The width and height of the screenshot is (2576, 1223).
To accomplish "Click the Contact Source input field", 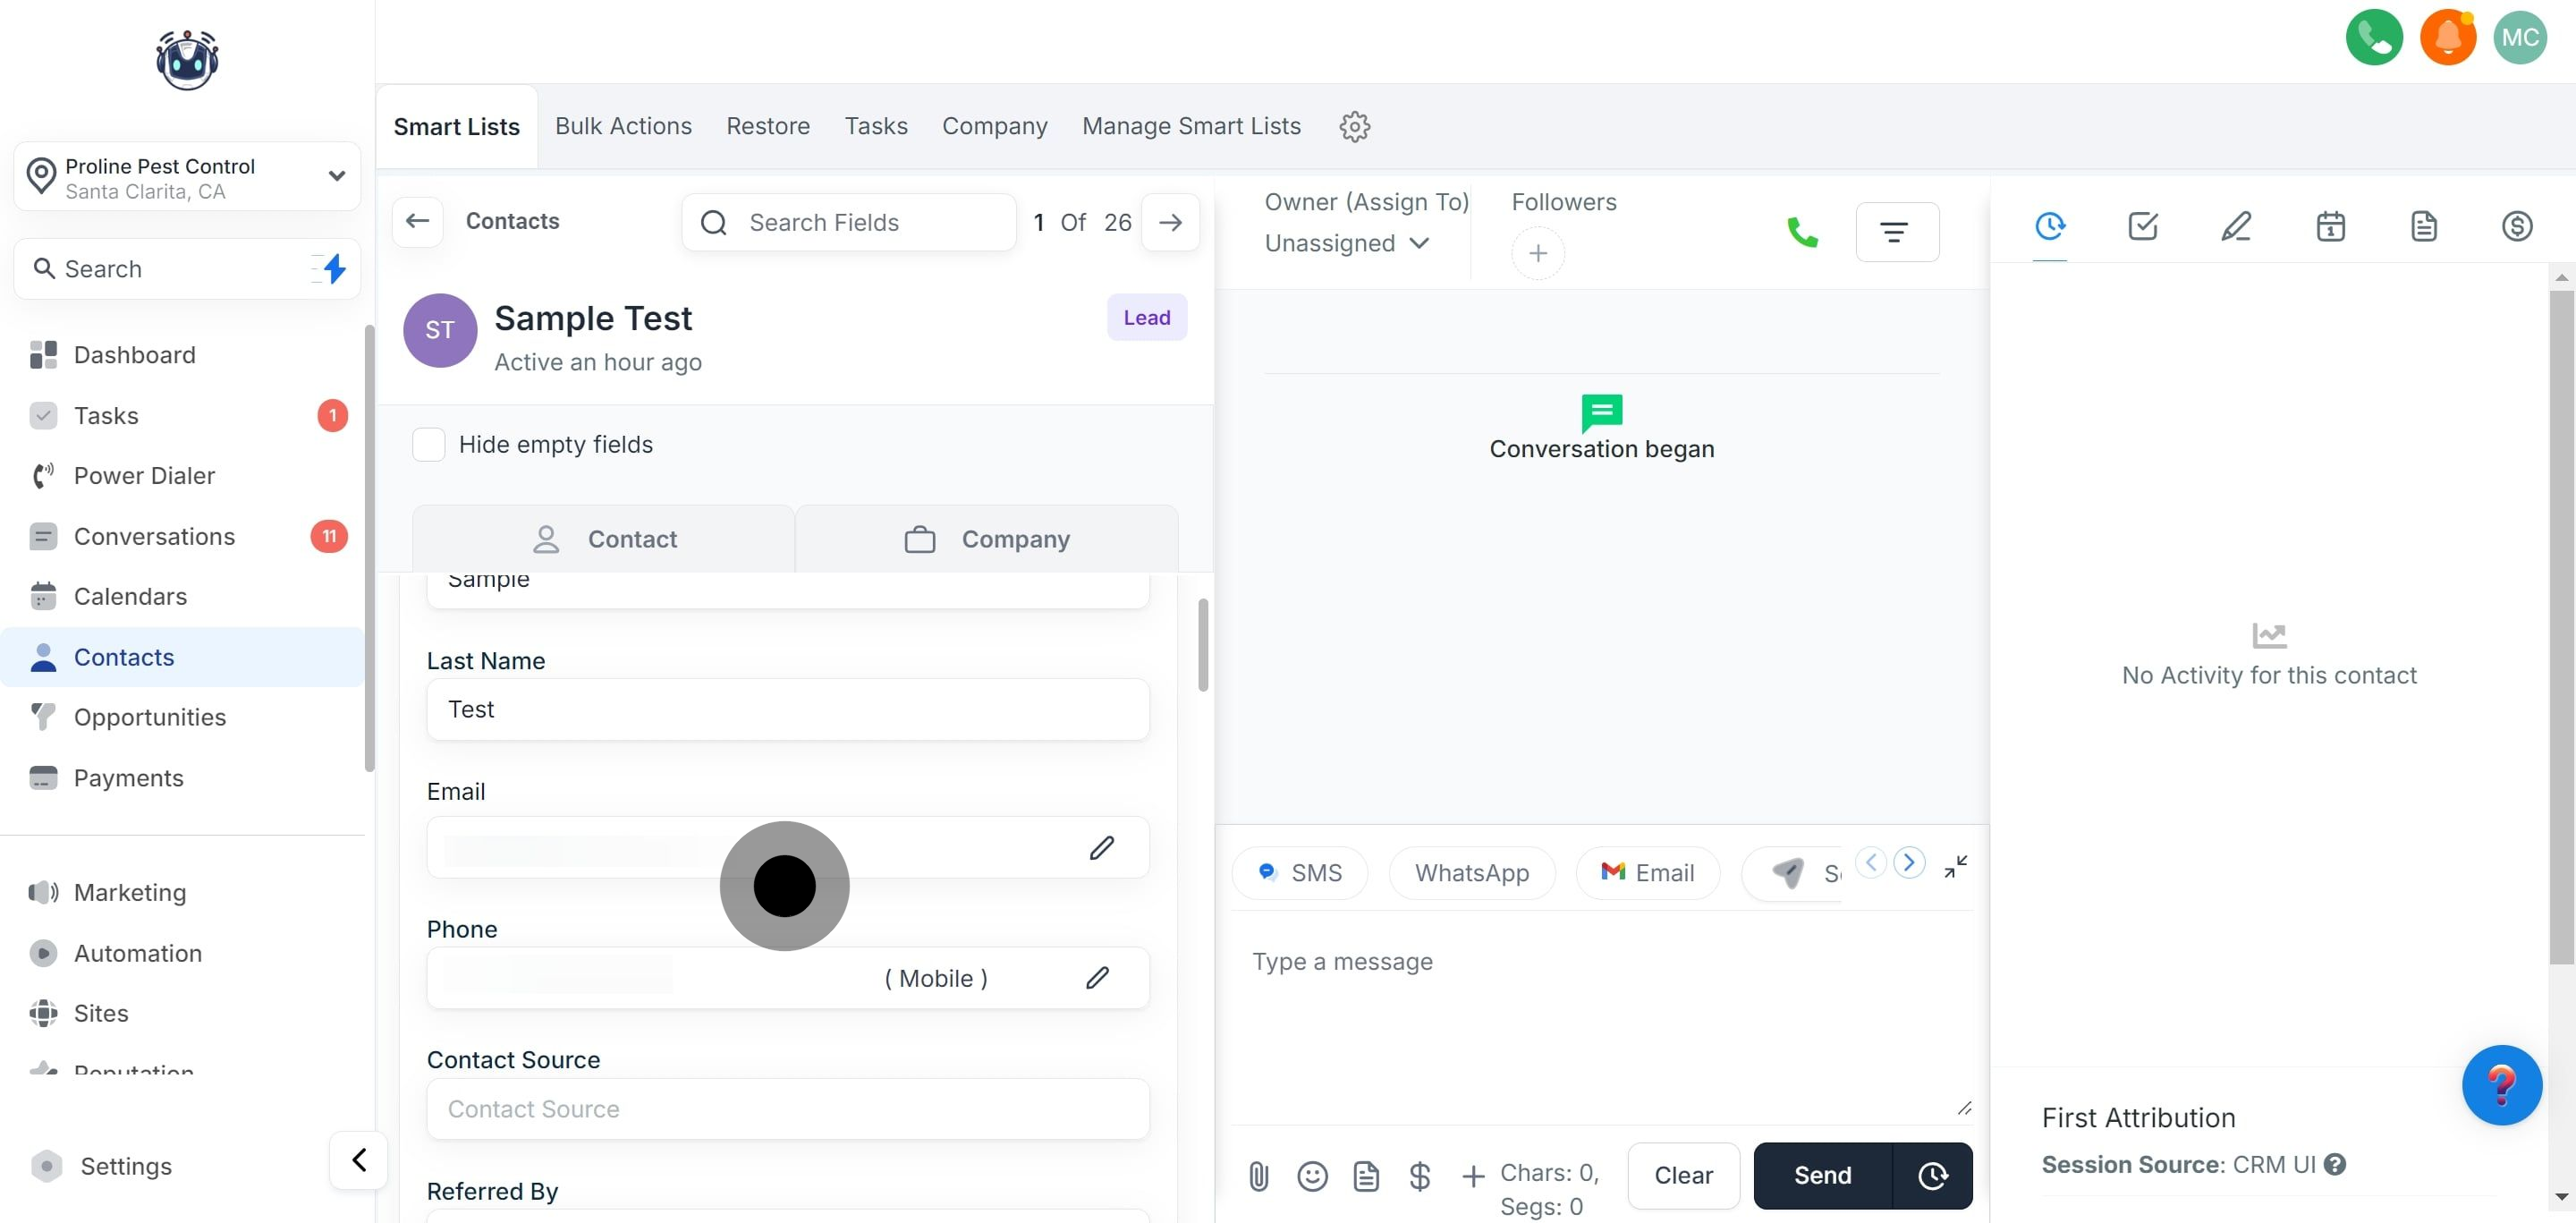I will [x=787, y=1109].
